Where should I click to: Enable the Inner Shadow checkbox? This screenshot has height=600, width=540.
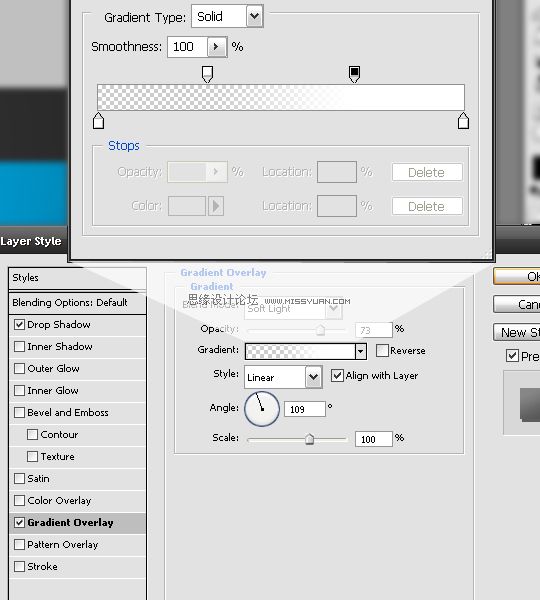[19, 346]
